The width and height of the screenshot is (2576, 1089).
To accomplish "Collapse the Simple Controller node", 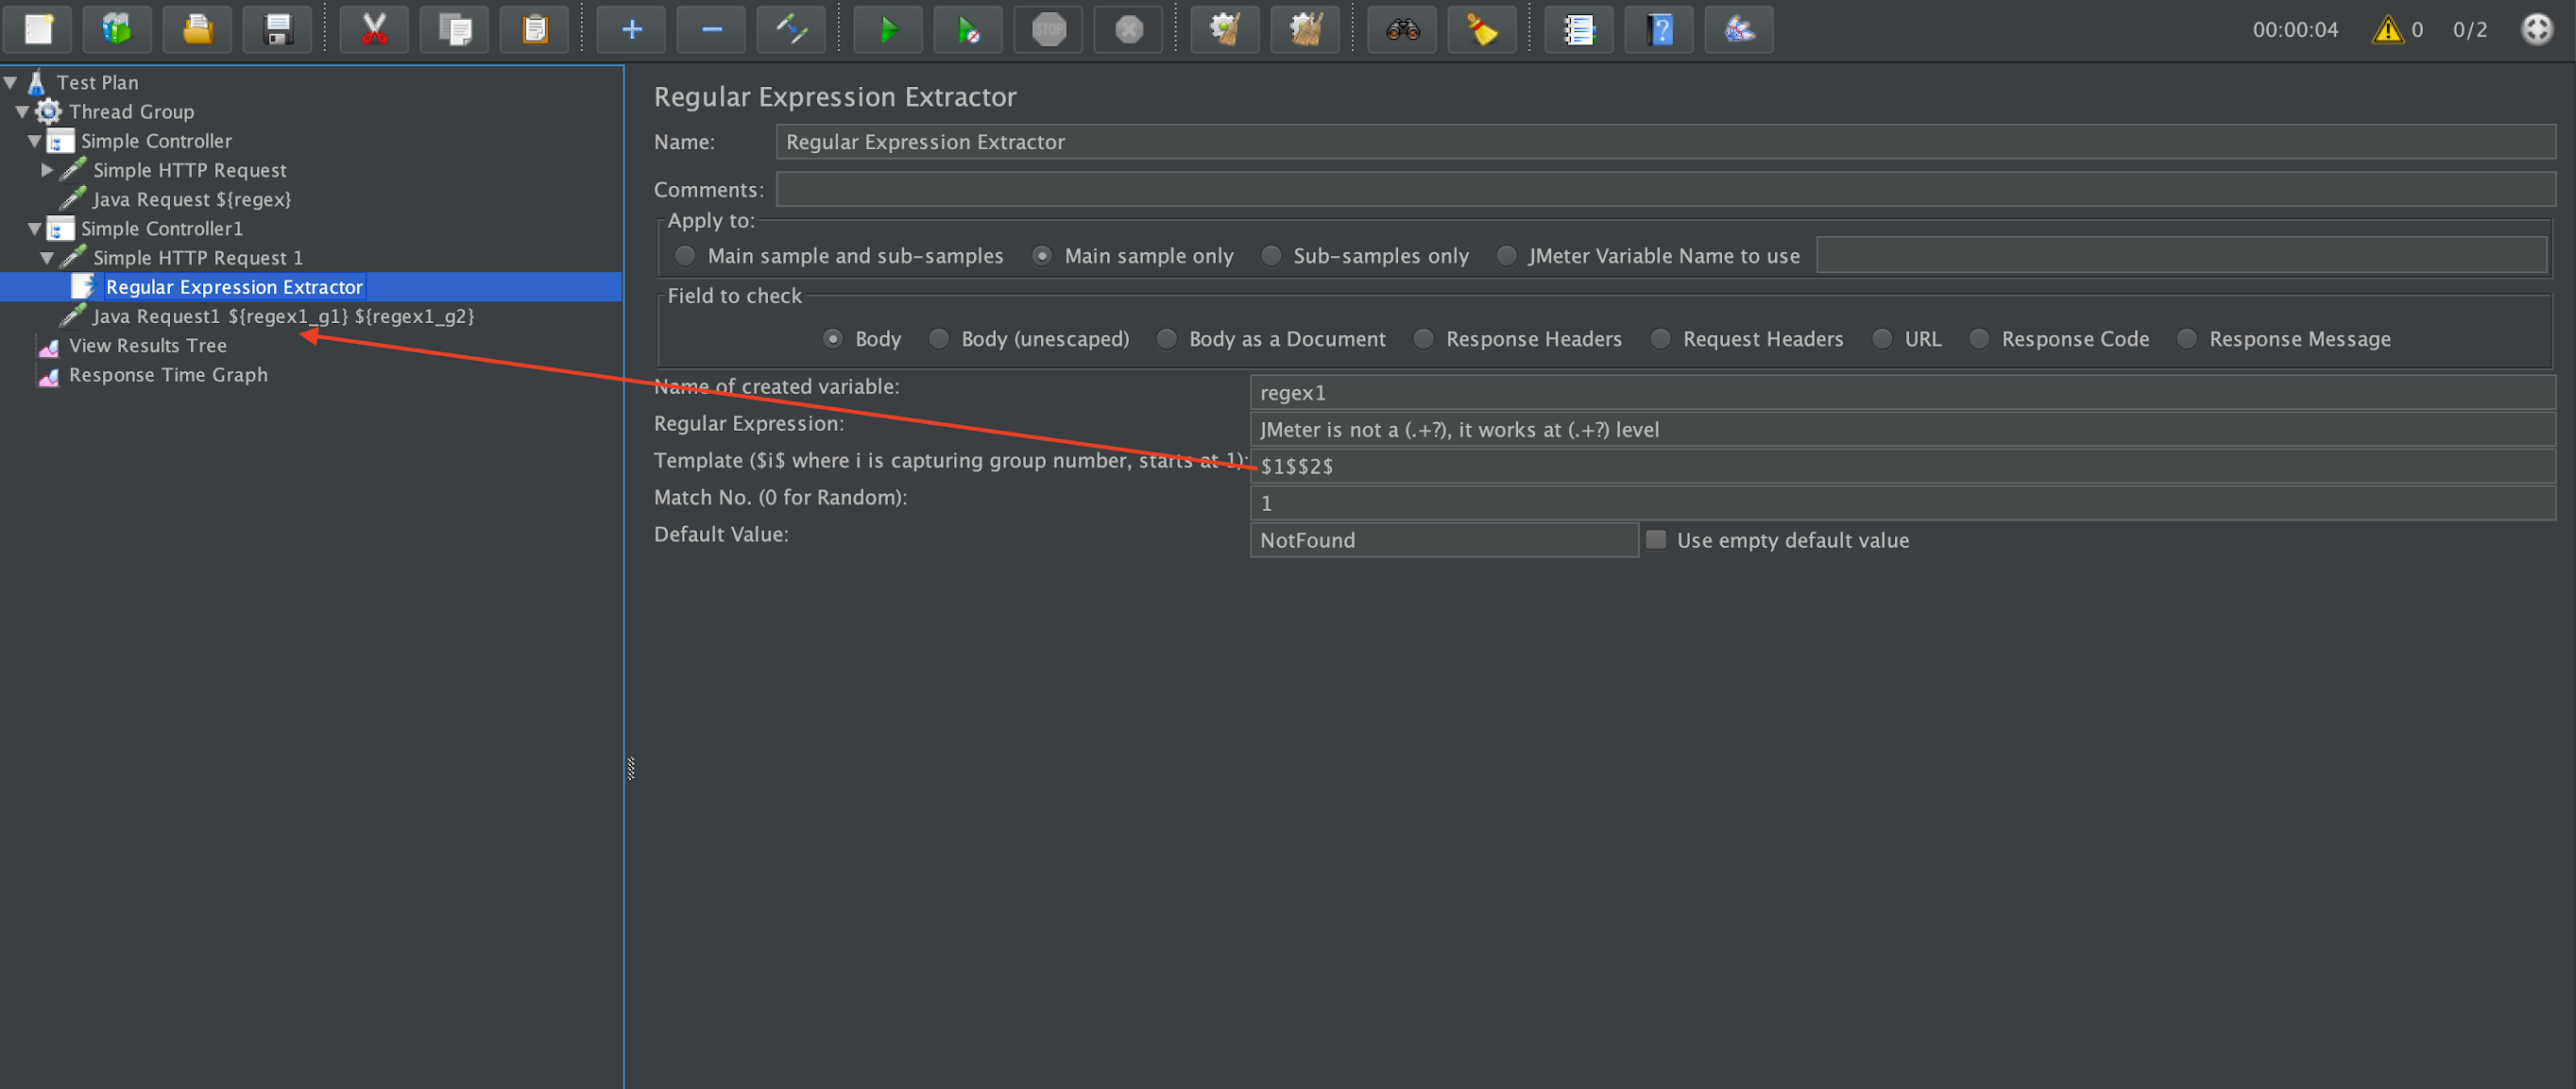I will (x=35, y=141).
